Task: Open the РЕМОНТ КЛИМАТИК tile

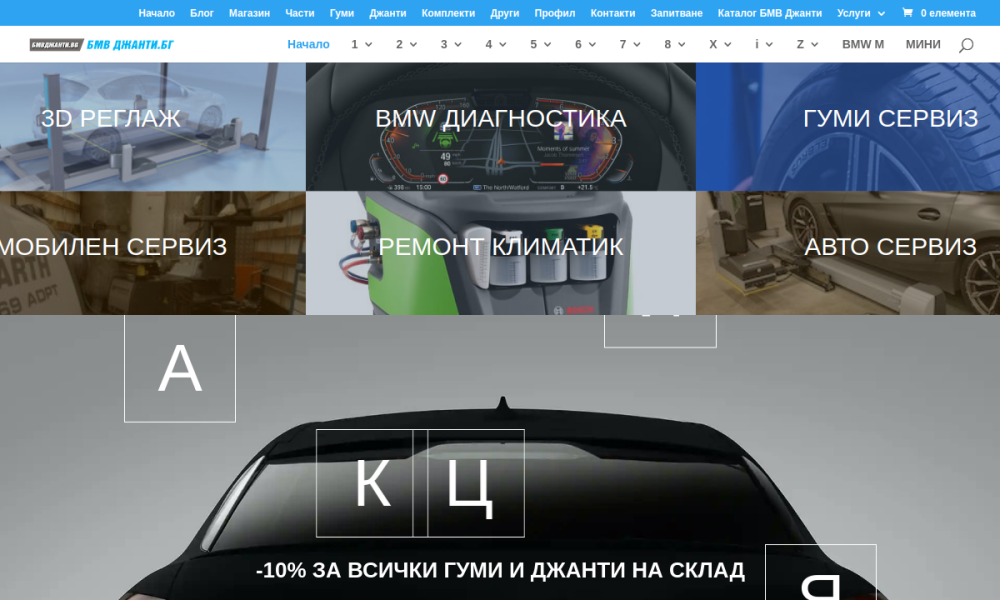Action: (501, 253)
